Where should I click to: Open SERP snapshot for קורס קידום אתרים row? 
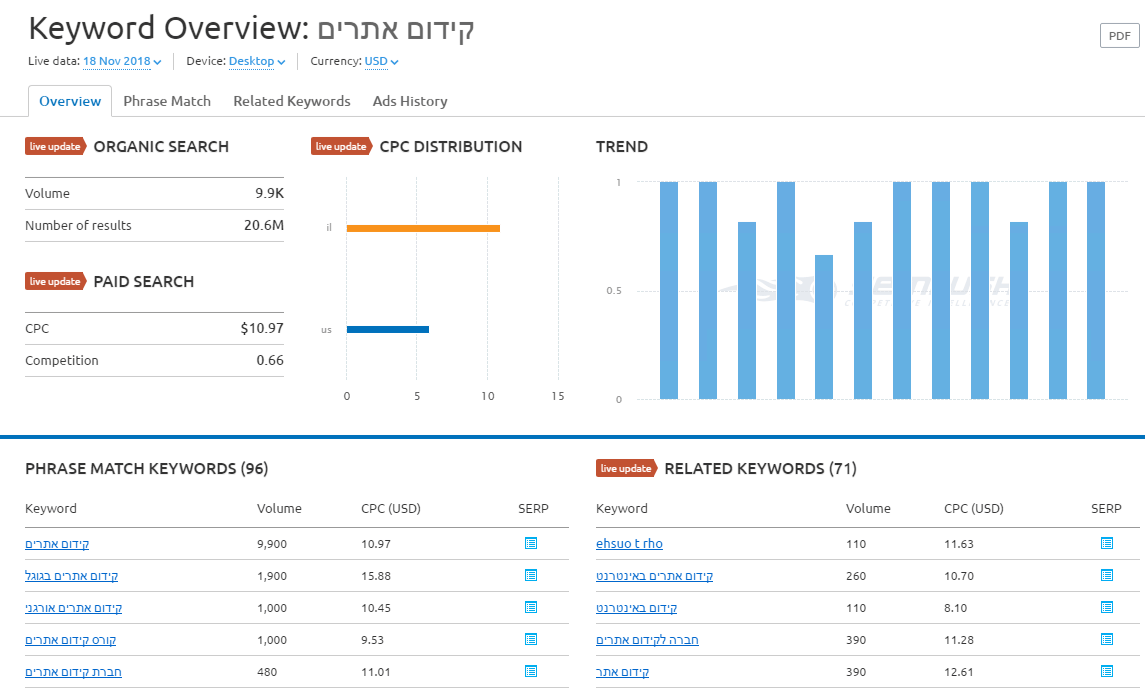coord(531,640)
